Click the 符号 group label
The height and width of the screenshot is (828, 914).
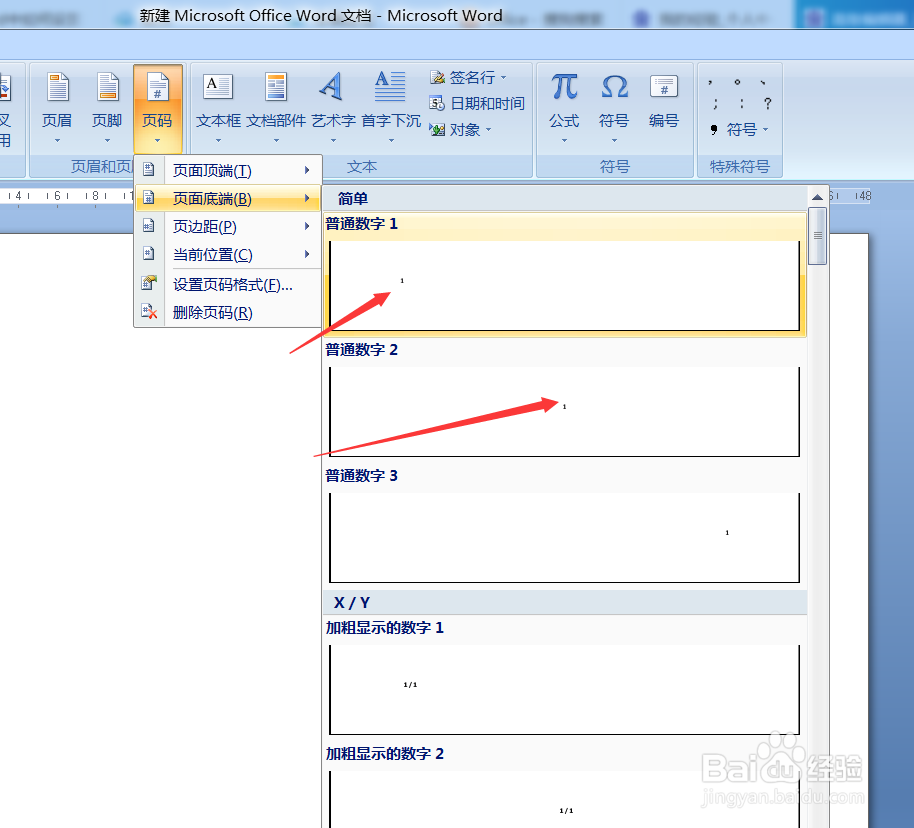pyautogui.click(x=614, y=167)
